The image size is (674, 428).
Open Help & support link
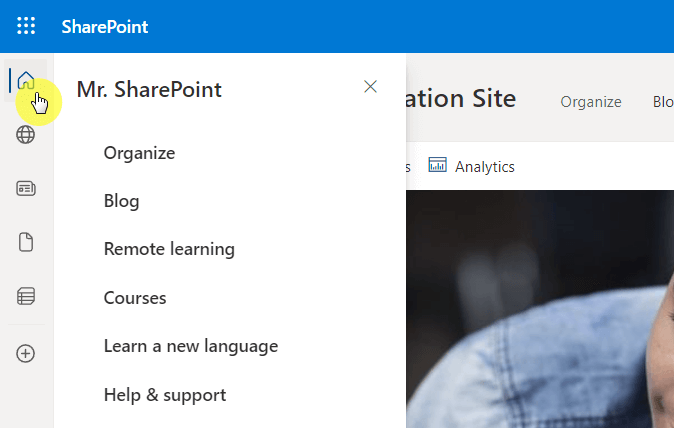click(165, 395)
